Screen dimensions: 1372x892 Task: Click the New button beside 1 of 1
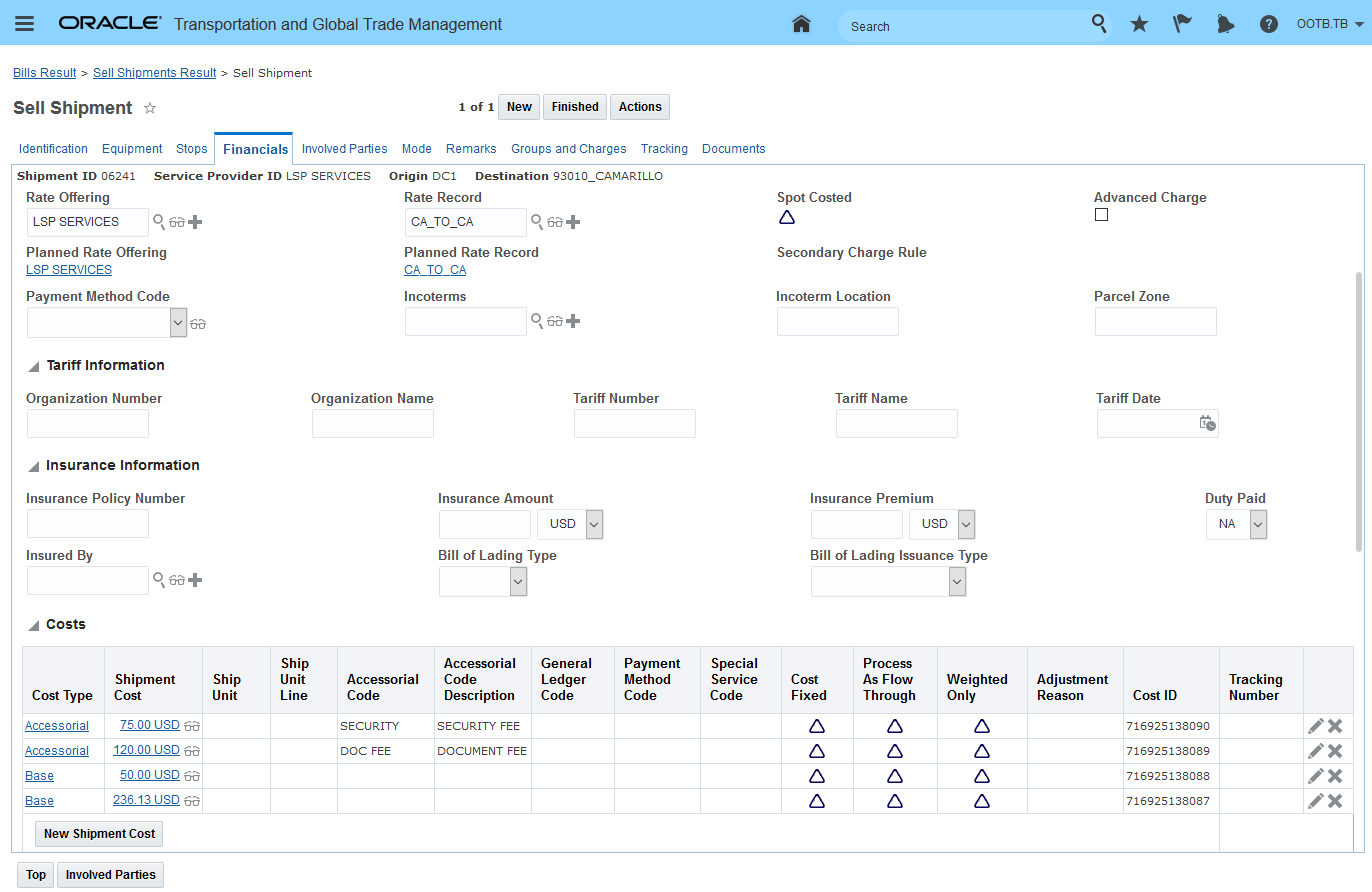[x=519, y=107]
